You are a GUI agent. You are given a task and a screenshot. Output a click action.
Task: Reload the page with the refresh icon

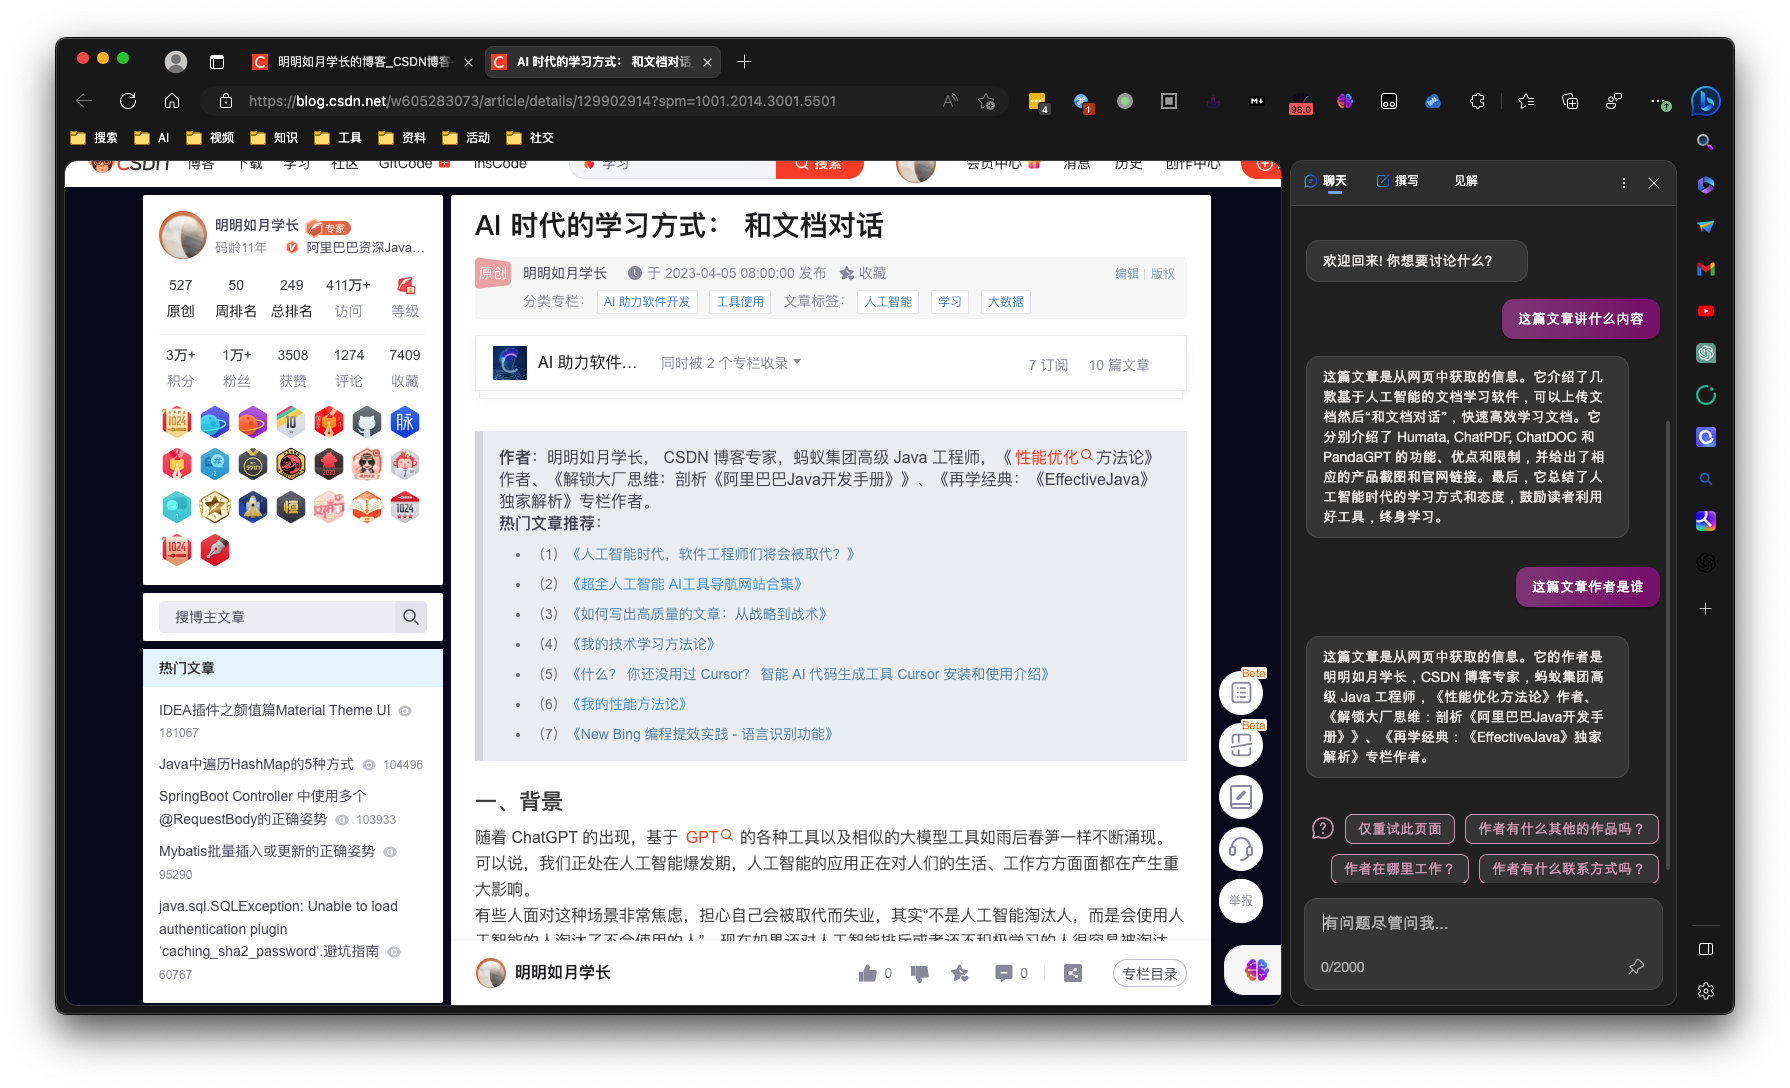point(128,101)
